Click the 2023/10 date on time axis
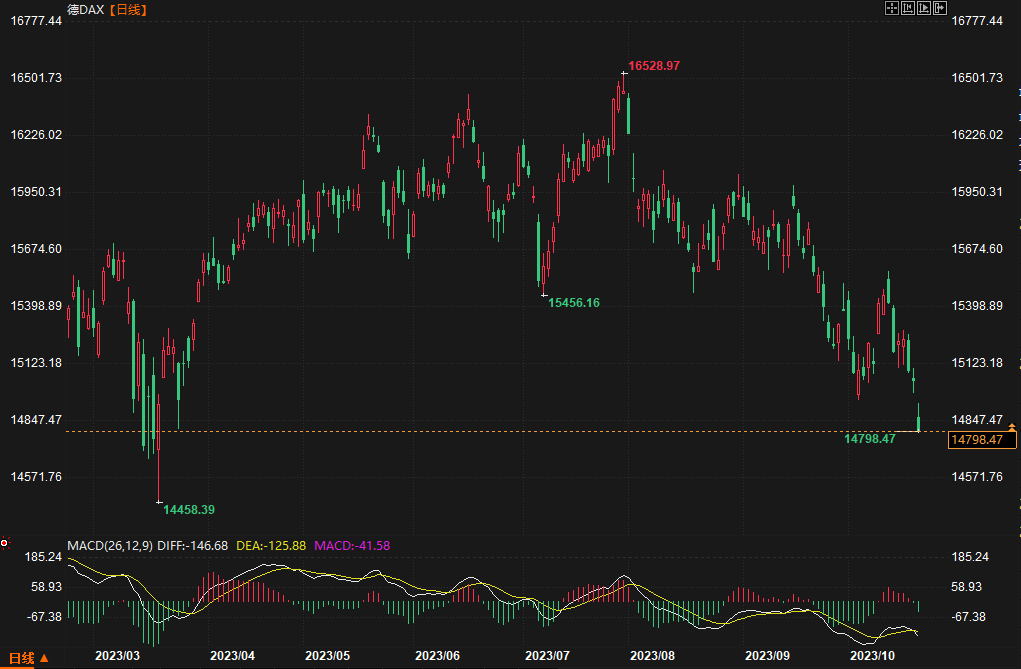1021x669 pixels. click(871, 655)
